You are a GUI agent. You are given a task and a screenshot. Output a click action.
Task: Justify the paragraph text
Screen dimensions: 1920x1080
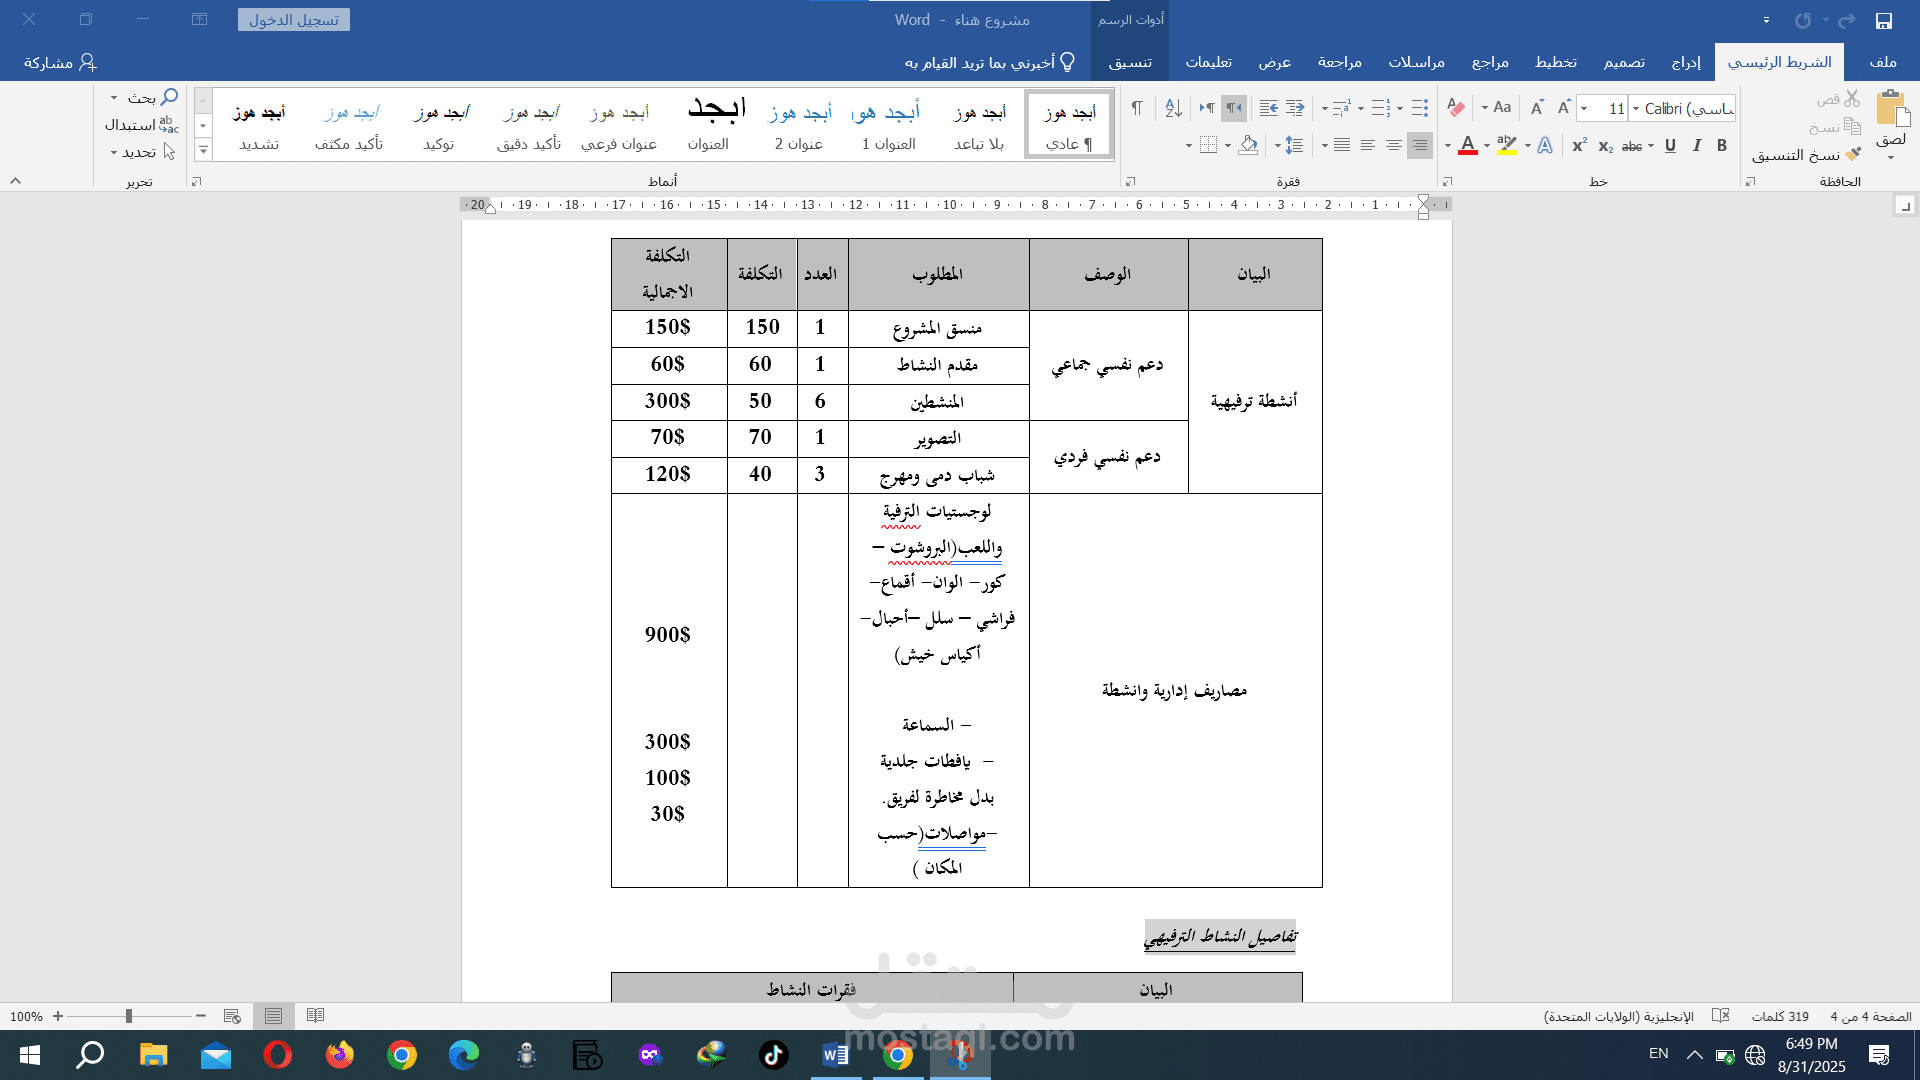(x=1342, y=146)
